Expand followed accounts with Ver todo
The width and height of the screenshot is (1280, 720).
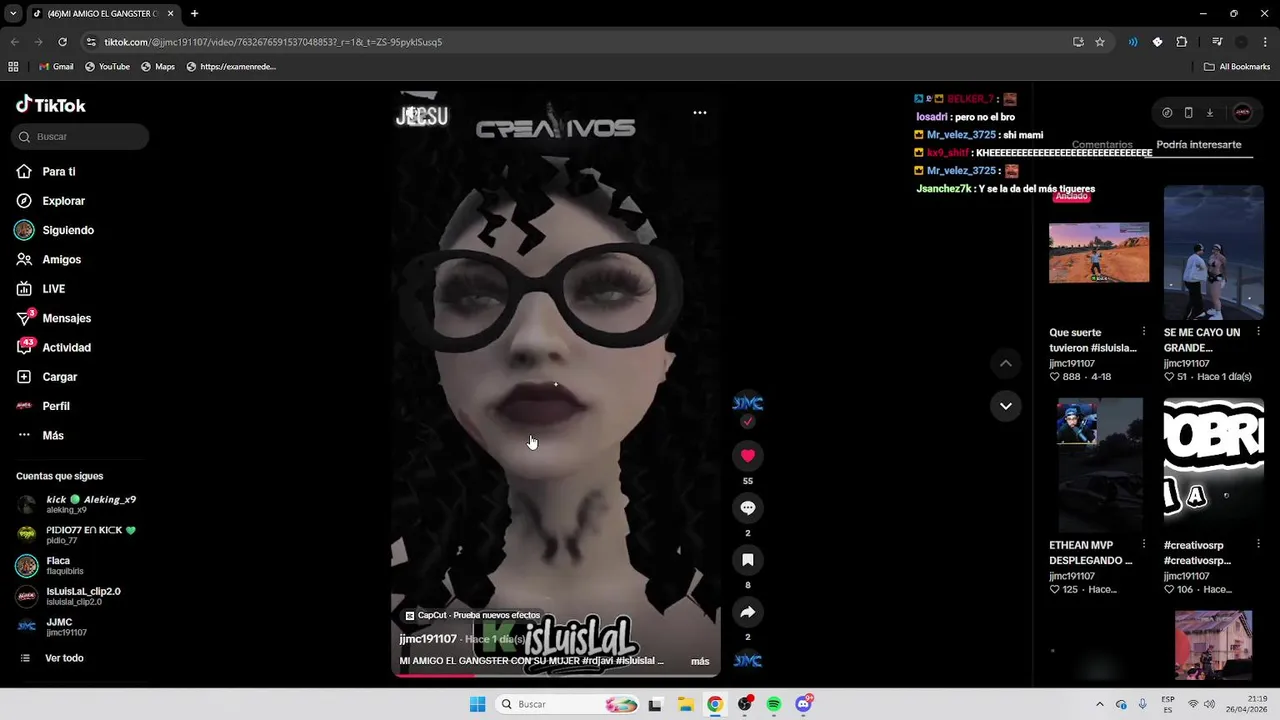52,658
